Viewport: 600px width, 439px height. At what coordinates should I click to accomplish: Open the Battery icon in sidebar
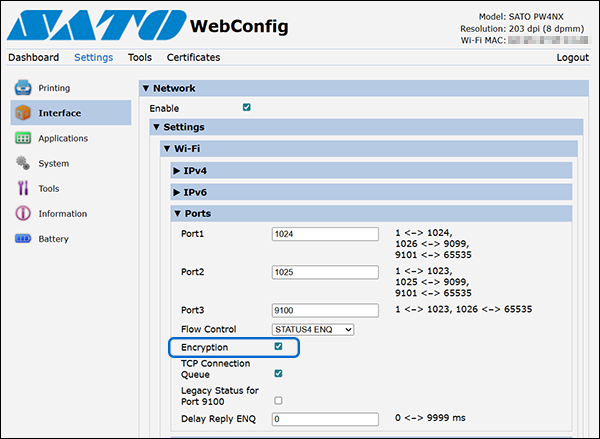coord(23,238)
